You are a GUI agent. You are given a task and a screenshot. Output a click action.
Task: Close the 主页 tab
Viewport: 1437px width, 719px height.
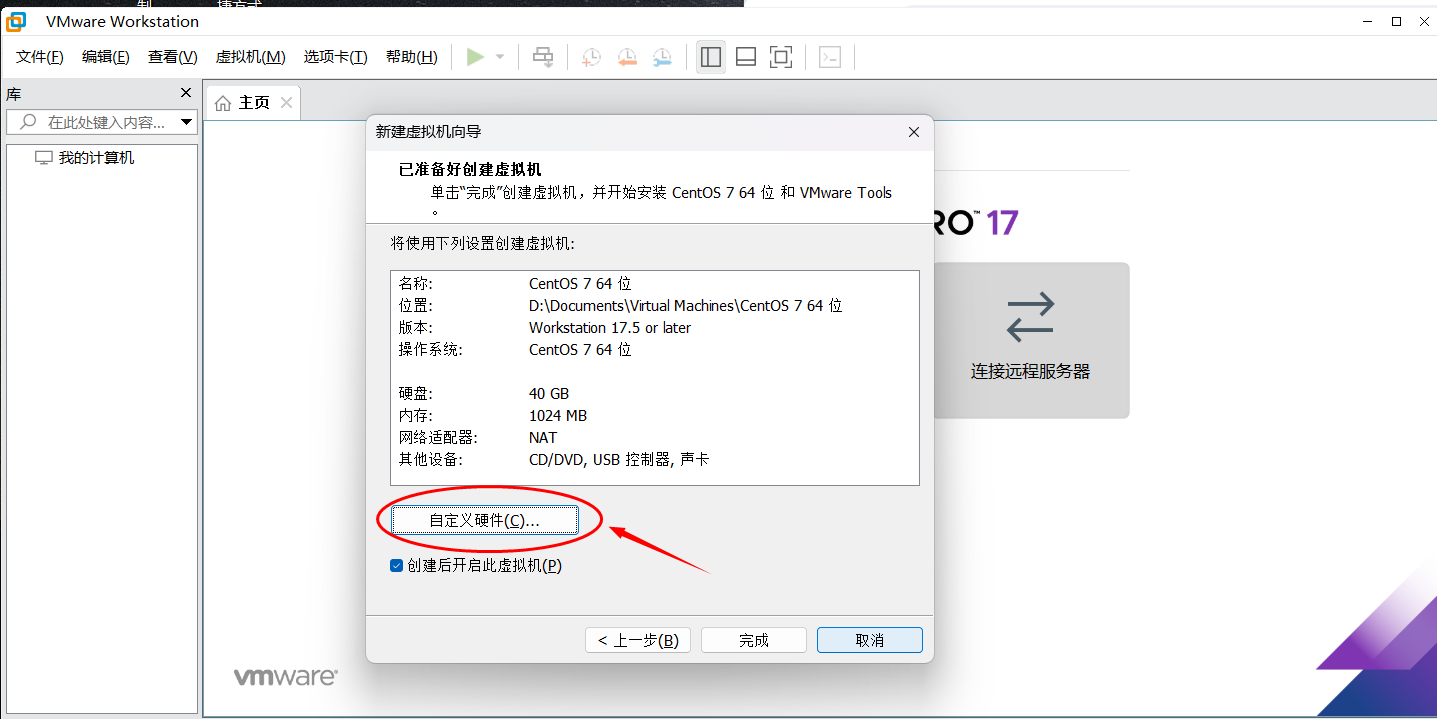tap(287, 102)
